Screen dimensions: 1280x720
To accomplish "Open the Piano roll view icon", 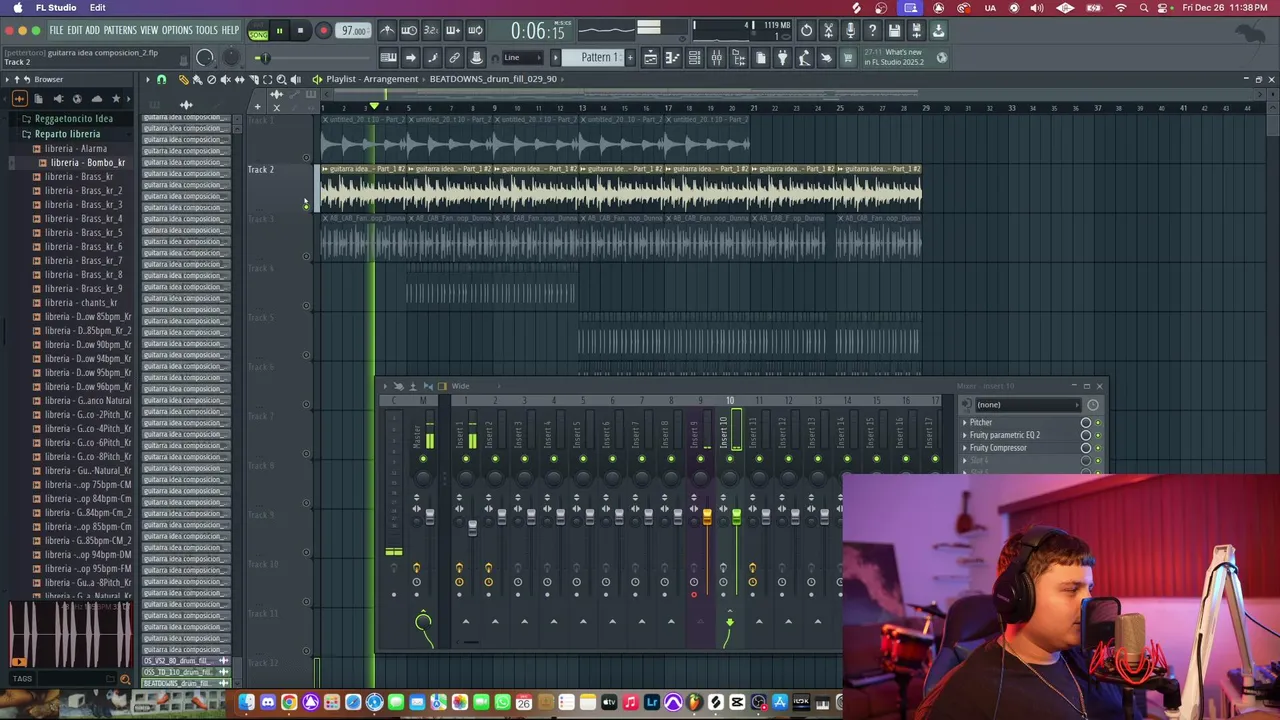I will (x=672, y=58).
